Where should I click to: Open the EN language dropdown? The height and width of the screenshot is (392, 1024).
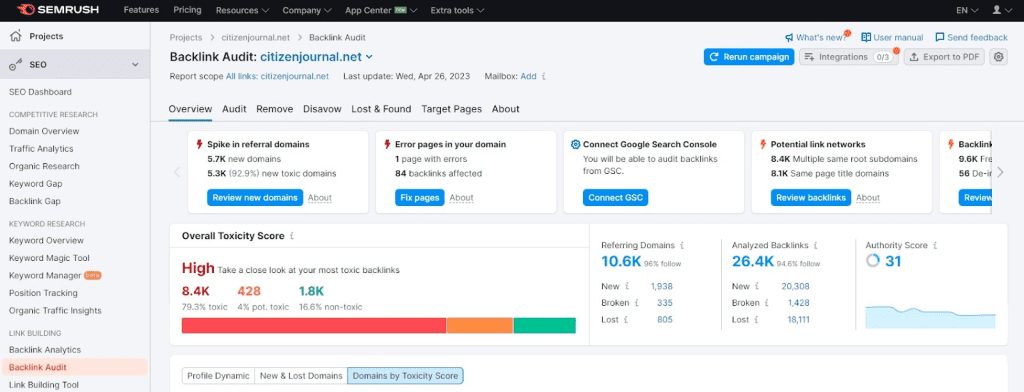pyautogui.click(x=967, y=10)
